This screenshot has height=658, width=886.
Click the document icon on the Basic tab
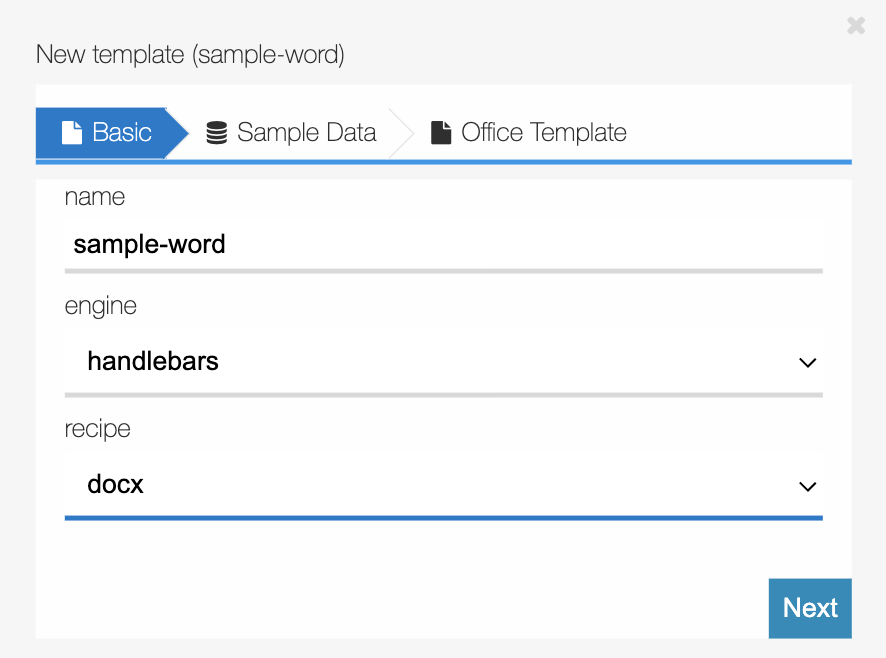[71, 131]
